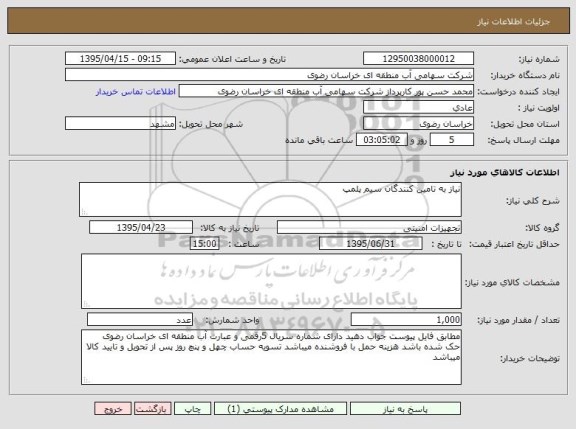Click the announcement date field 1395/04/15 - 09:15
576x429 pixels.
pyautogui.click(x=120, y=59)
